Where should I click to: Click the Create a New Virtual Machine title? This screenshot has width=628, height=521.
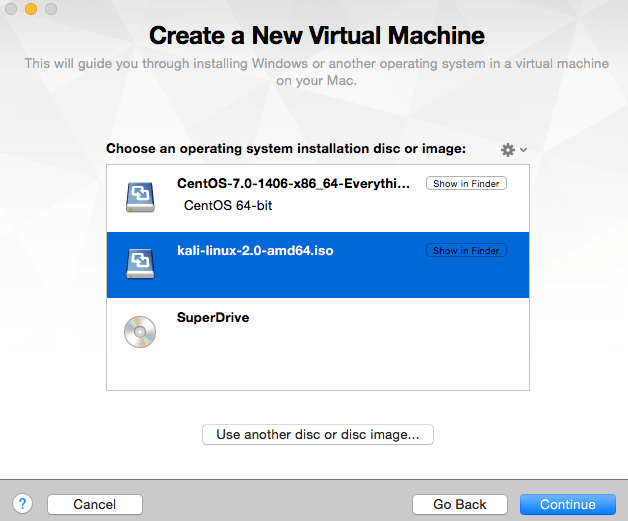[x=316, y=36]
